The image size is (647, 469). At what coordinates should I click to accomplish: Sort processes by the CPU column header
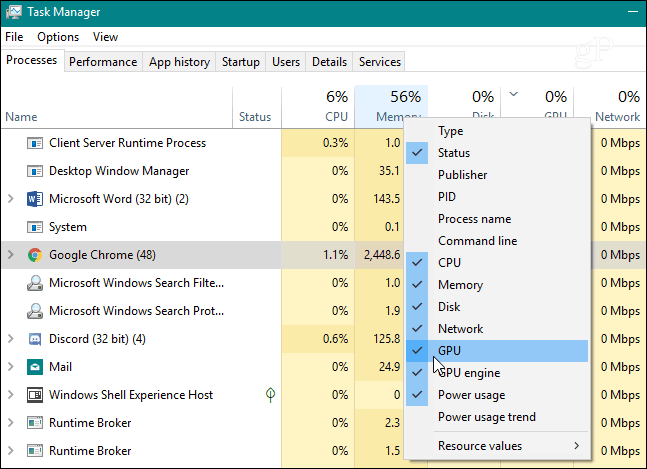tap(318, 105)
